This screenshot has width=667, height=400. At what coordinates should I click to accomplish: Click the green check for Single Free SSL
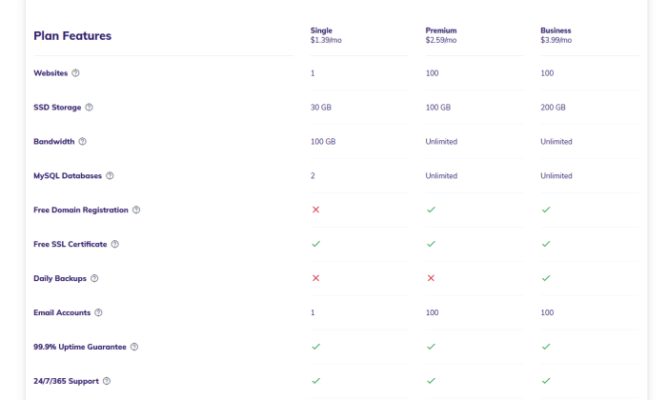pyautogui.click(x=316, y=244)
